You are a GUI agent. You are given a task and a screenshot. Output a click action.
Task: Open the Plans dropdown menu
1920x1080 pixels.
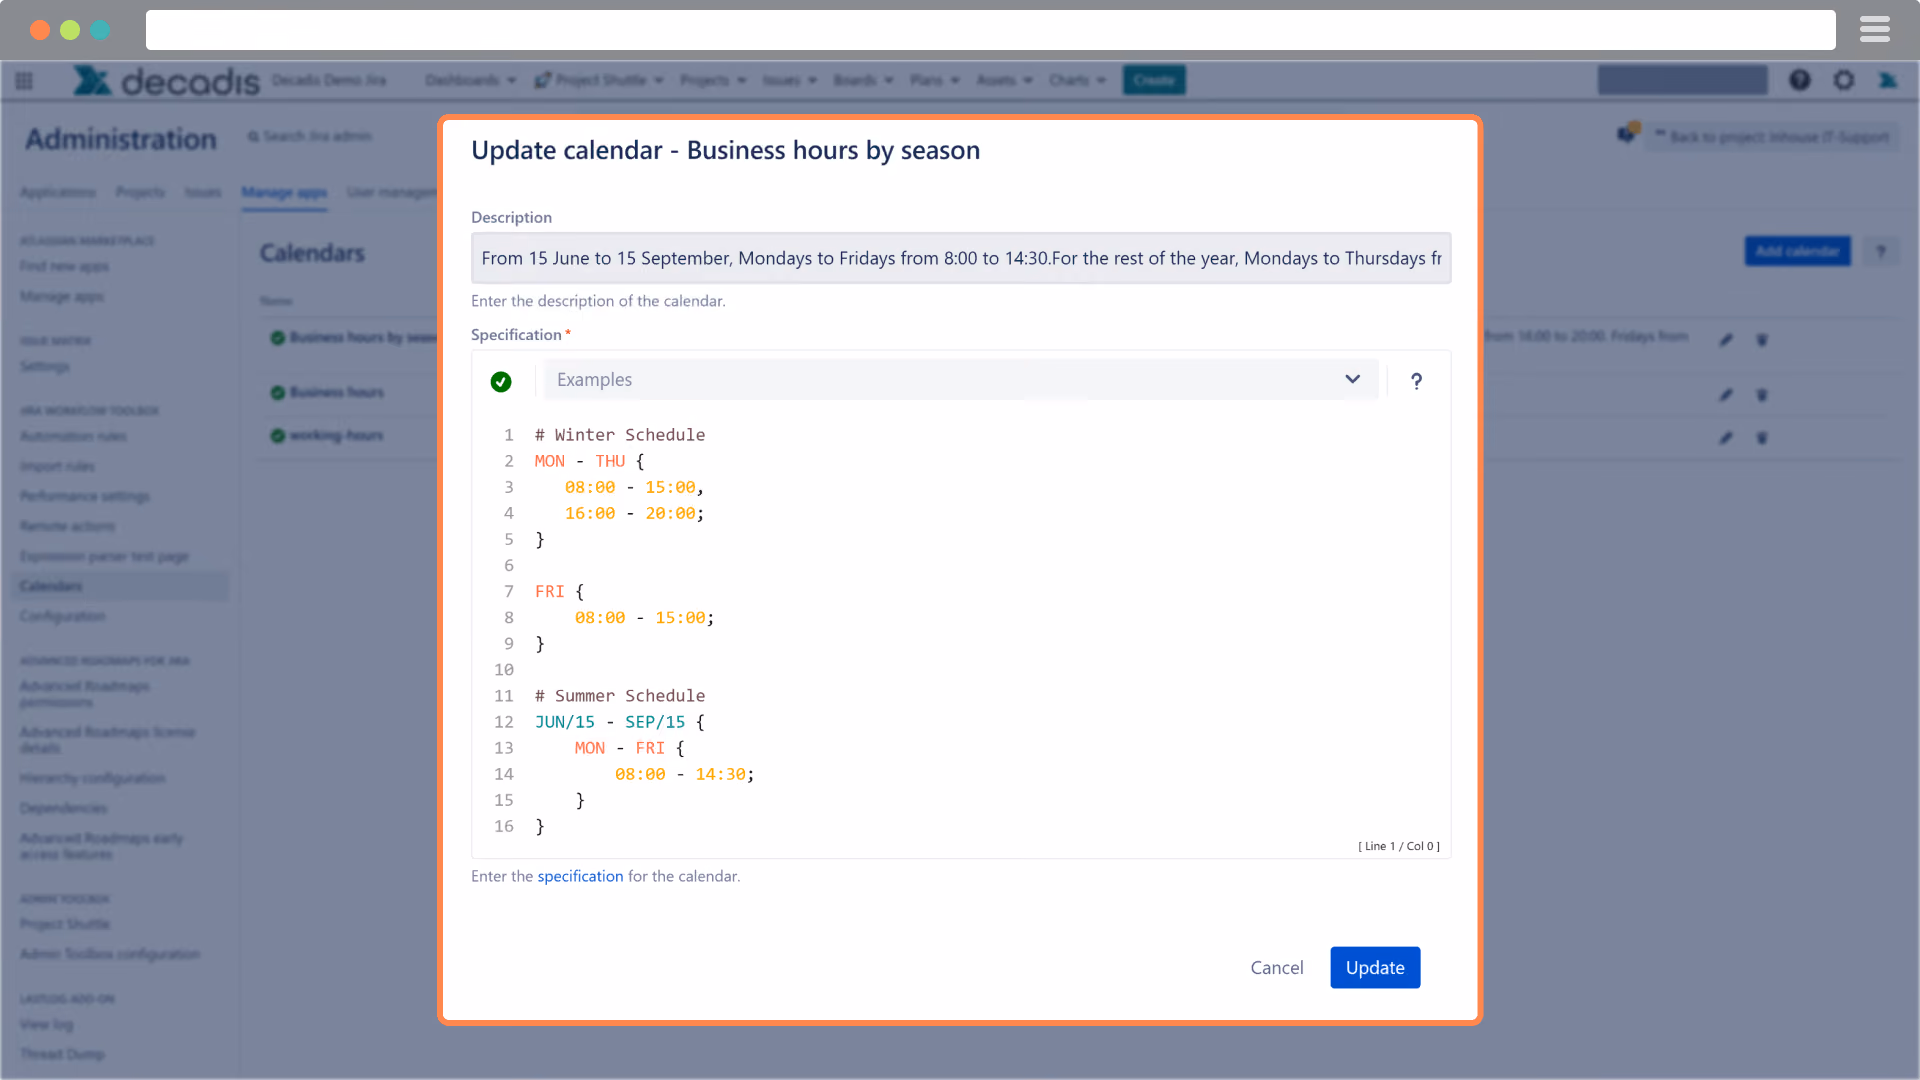(934, 80)
